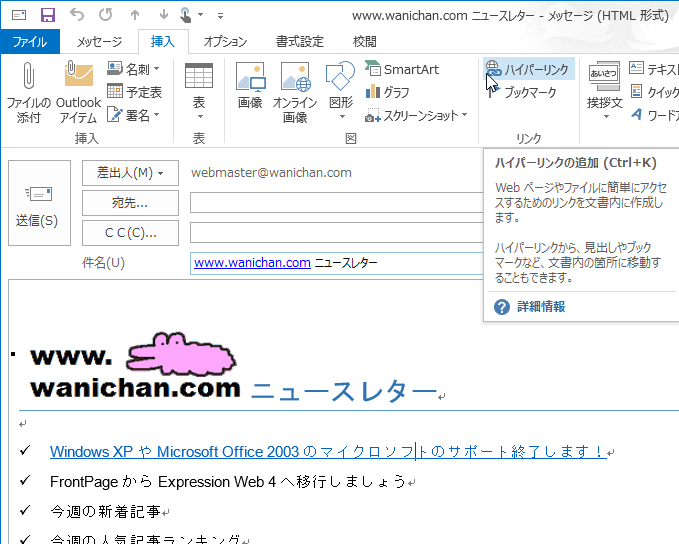Insert a 予定表 calendar
Viewport: 679px width, 544px height.
(134, 92)
